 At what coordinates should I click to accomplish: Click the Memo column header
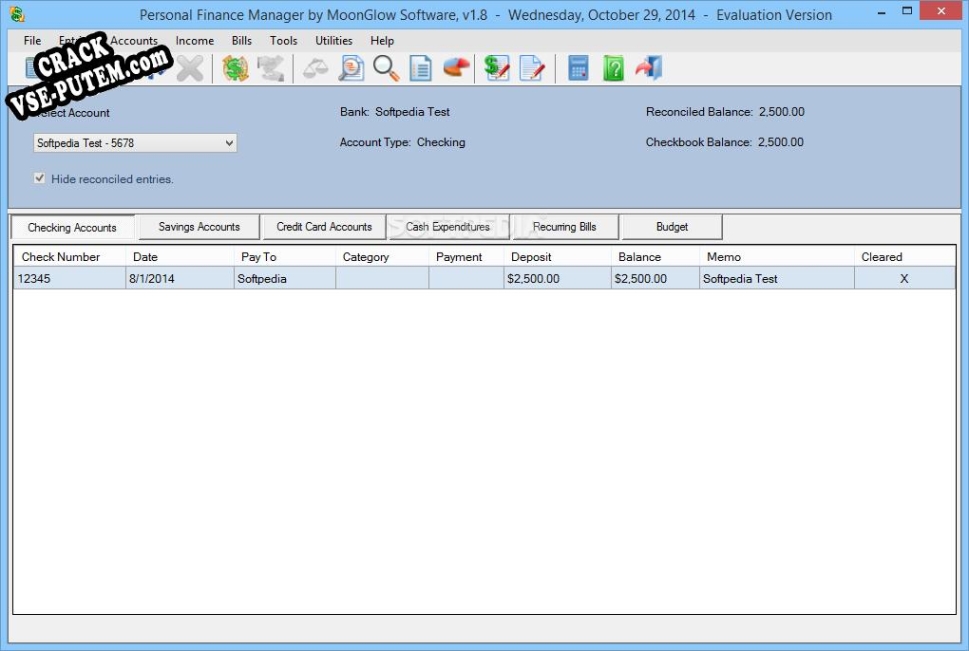(777, 257)
